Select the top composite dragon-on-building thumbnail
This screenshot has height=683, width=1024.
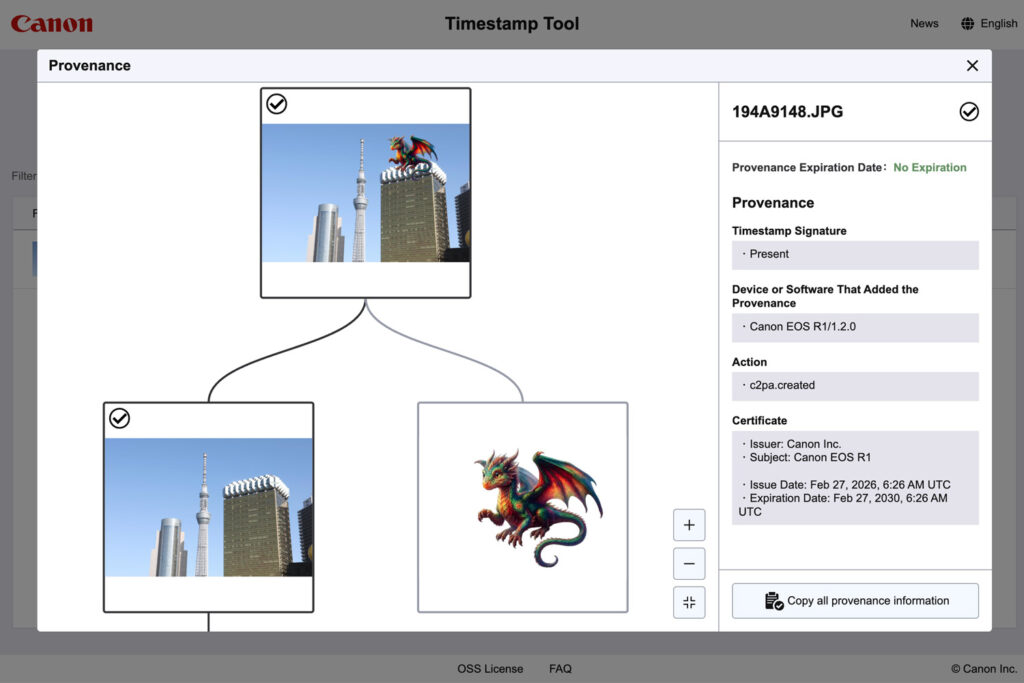(366, 193)
